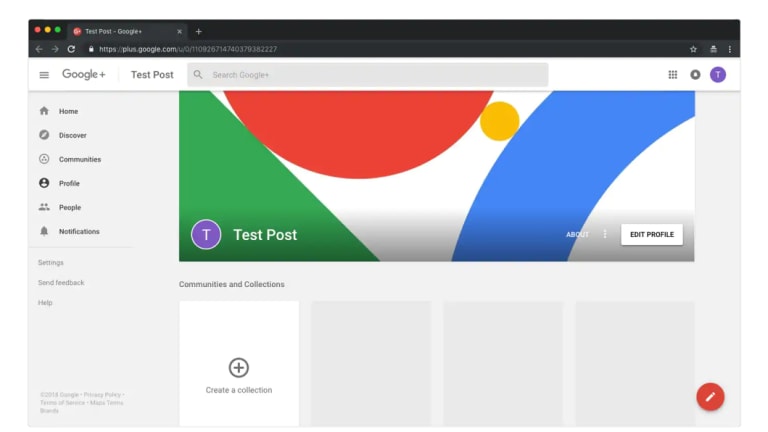Screen dimensions: 768x432
Task: Open a new browser tab
Action: click(x=198, y=31)
